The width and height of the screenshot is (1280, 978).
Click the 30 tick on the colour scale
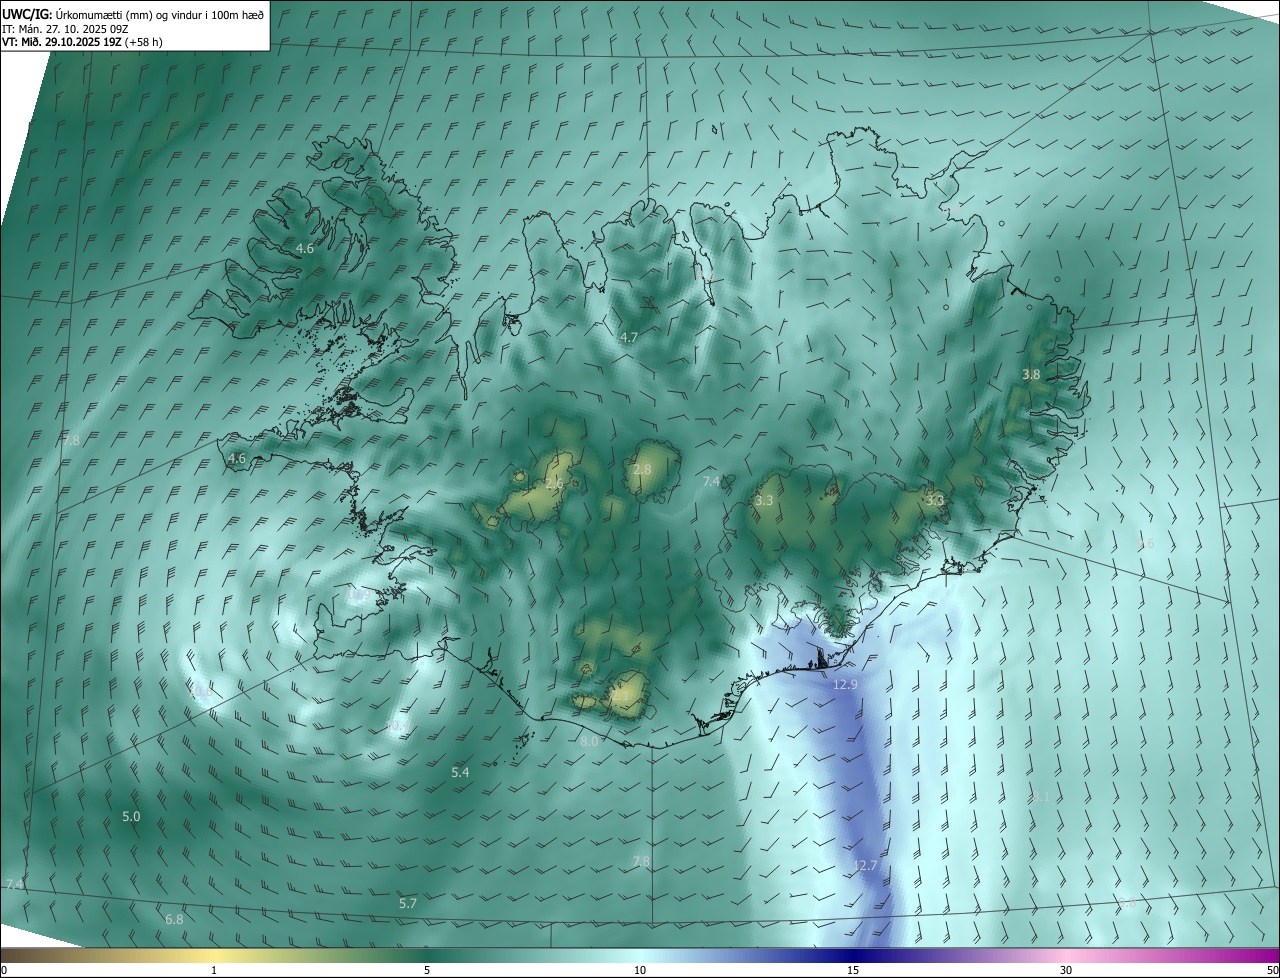pos(1066,970)
